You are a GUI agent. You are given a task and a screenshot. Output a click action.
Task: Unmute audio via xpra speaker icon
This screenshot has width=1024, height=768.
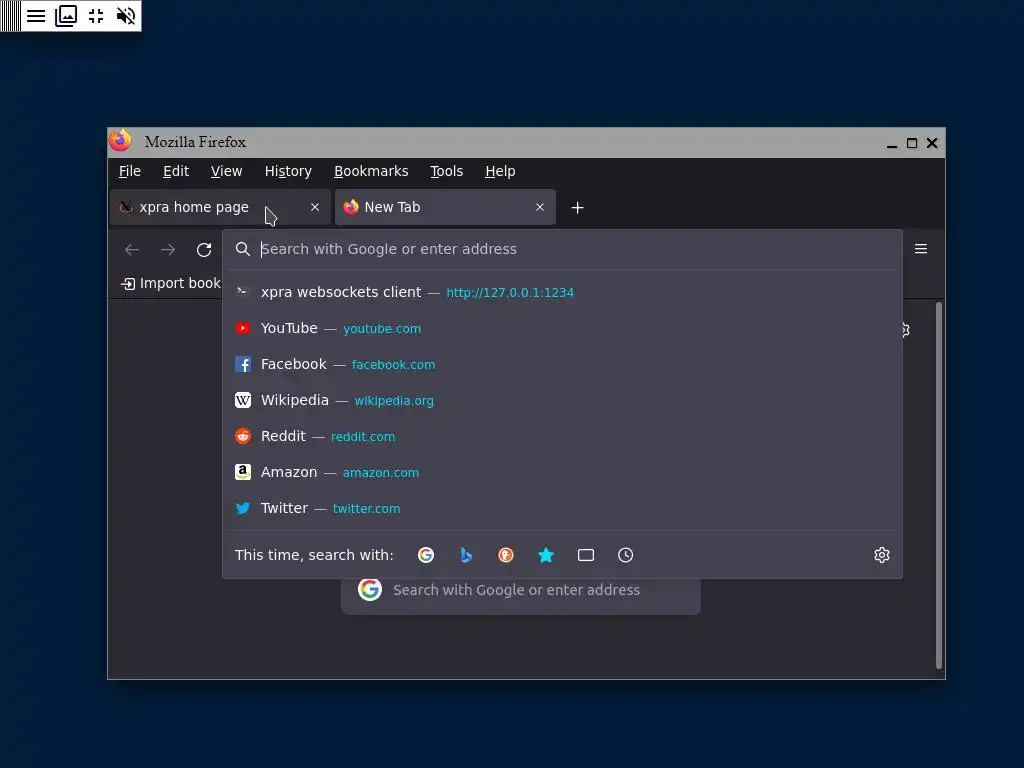coord(125,16)
